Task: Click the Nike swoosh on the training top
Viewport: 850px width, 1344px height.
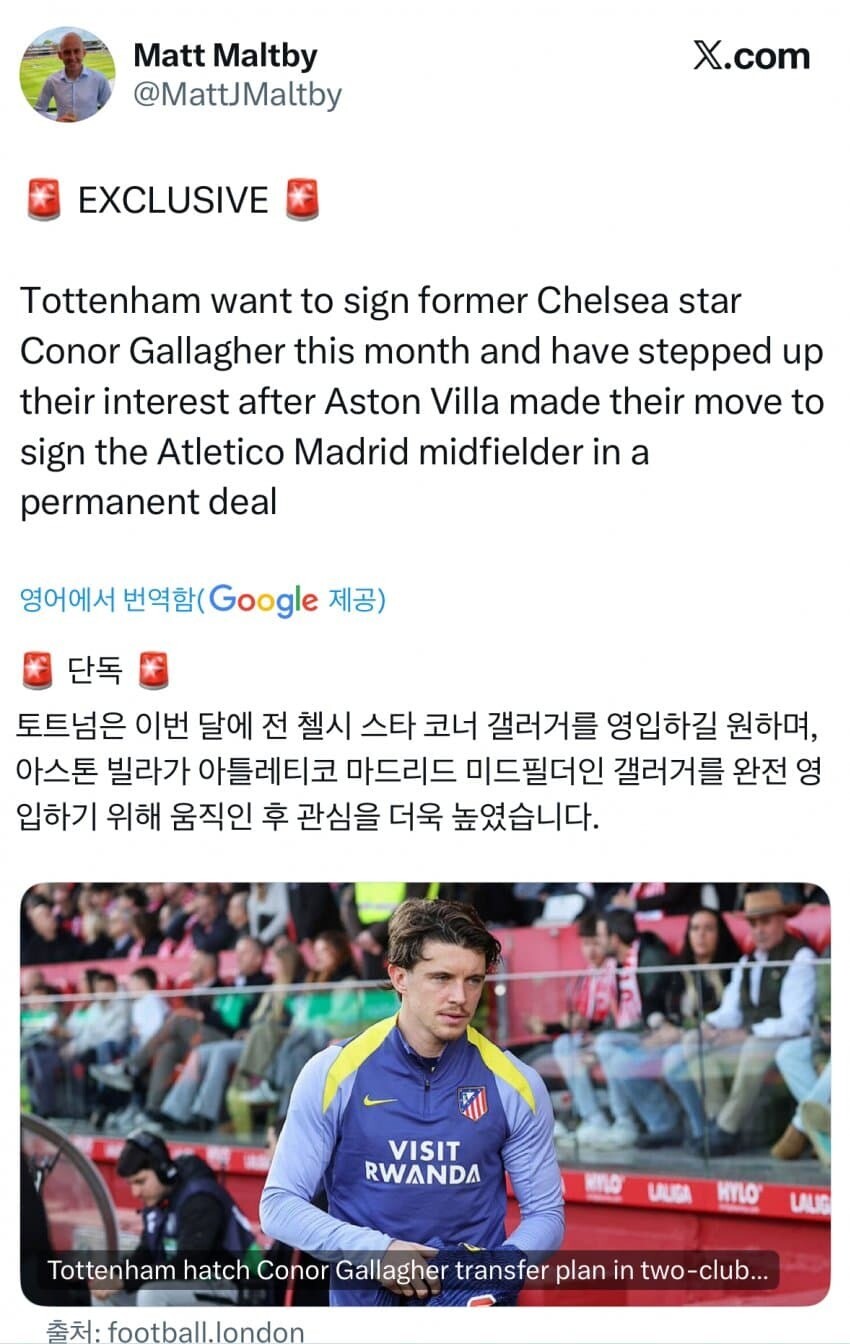Action: (379, 1100)
